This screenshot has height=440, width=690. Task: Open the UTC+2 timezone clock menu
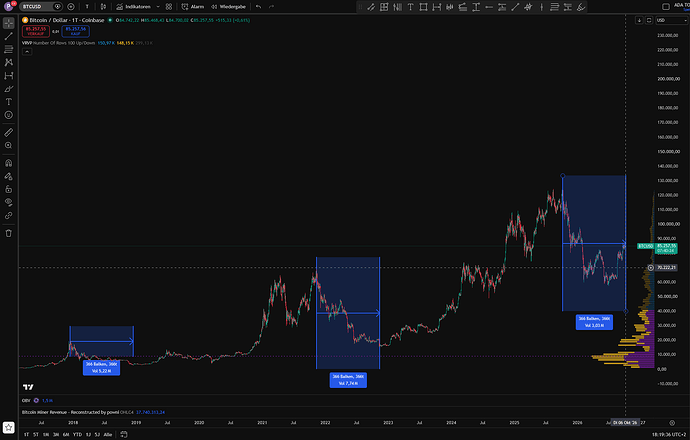tap(668, 435)
